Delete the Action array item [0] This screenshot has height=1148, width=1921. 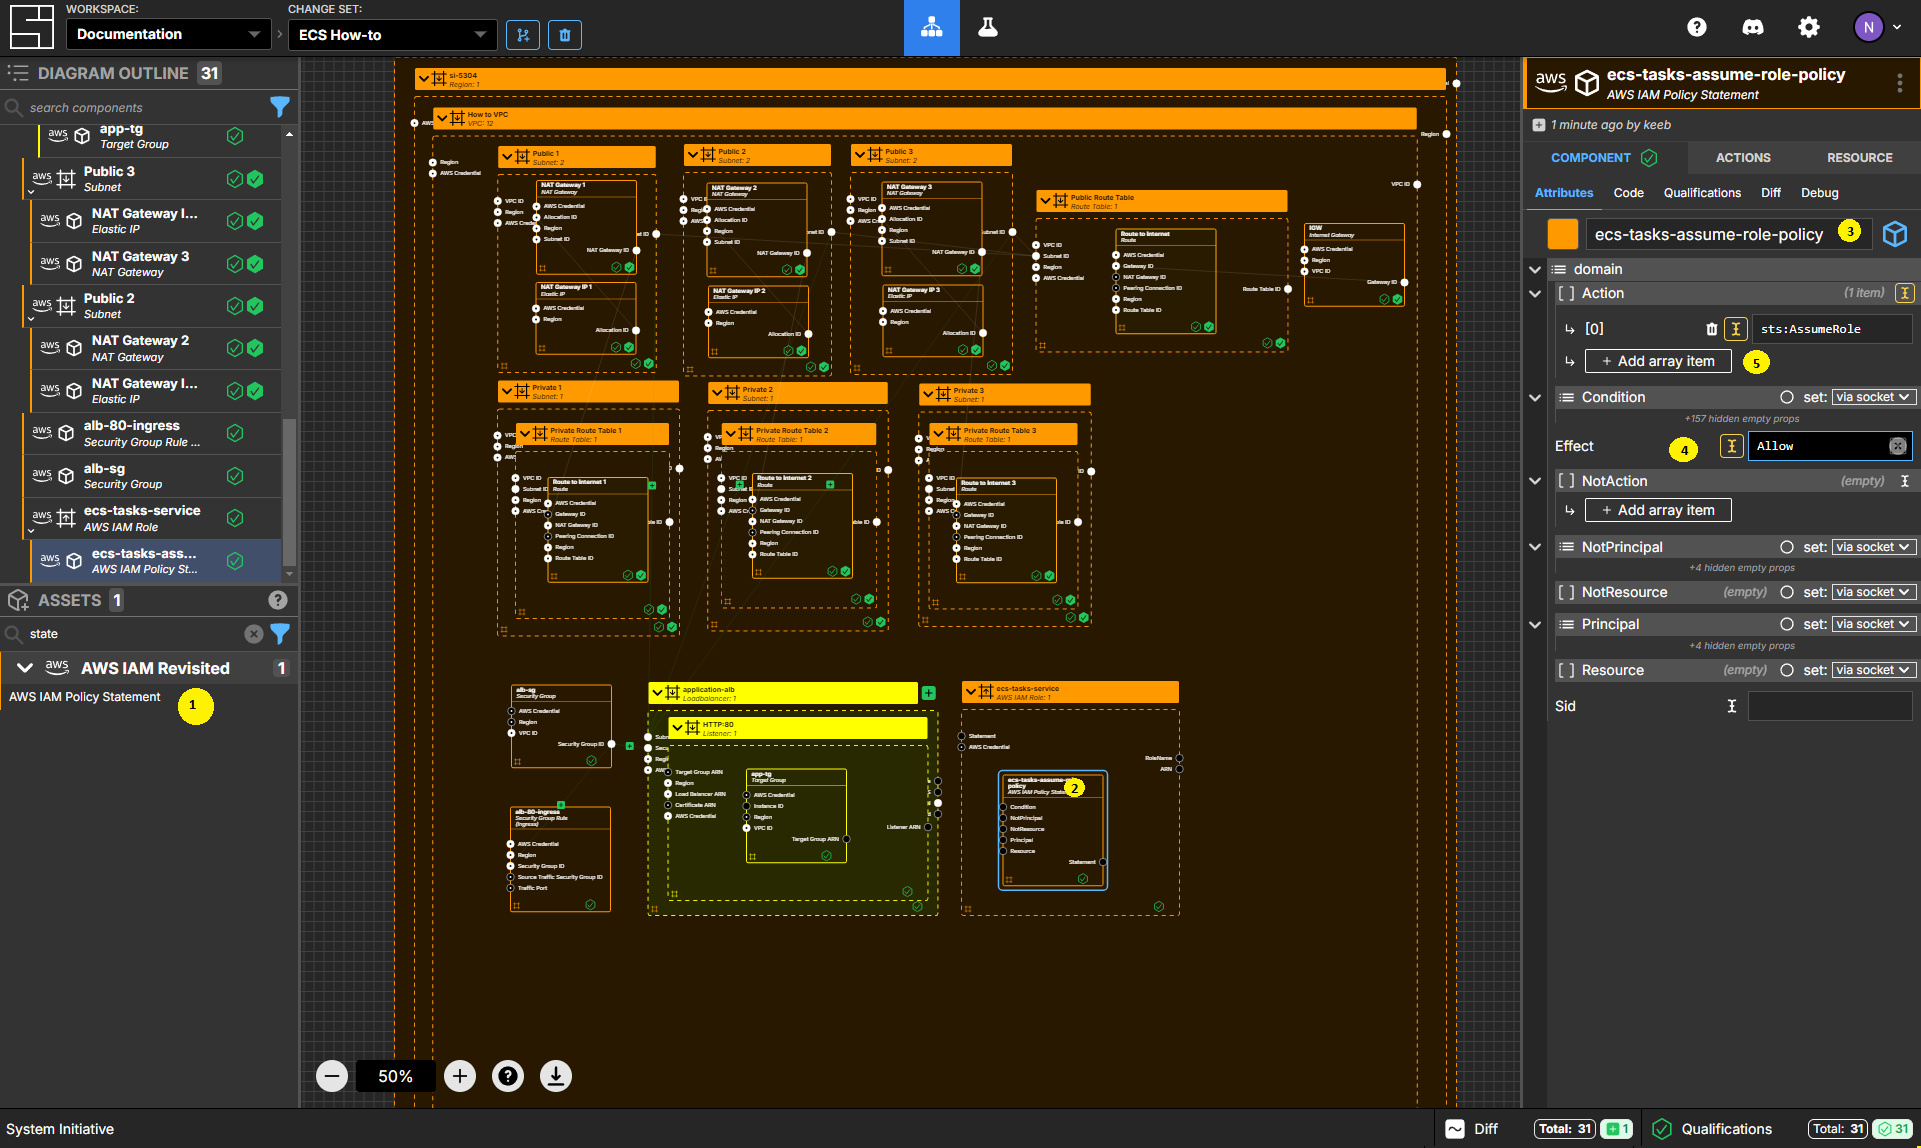(x=1712, y=329)
